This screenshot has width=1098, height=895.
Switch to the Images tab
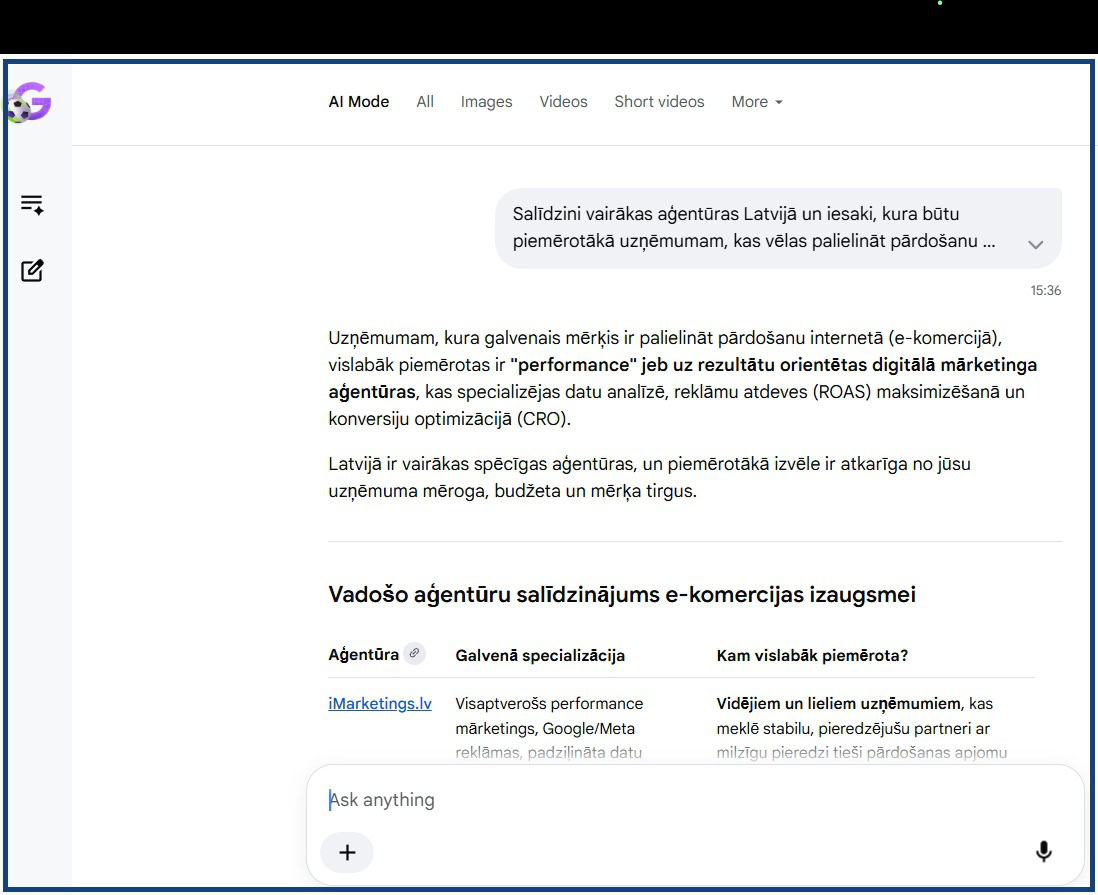click(x=487, y=102)
